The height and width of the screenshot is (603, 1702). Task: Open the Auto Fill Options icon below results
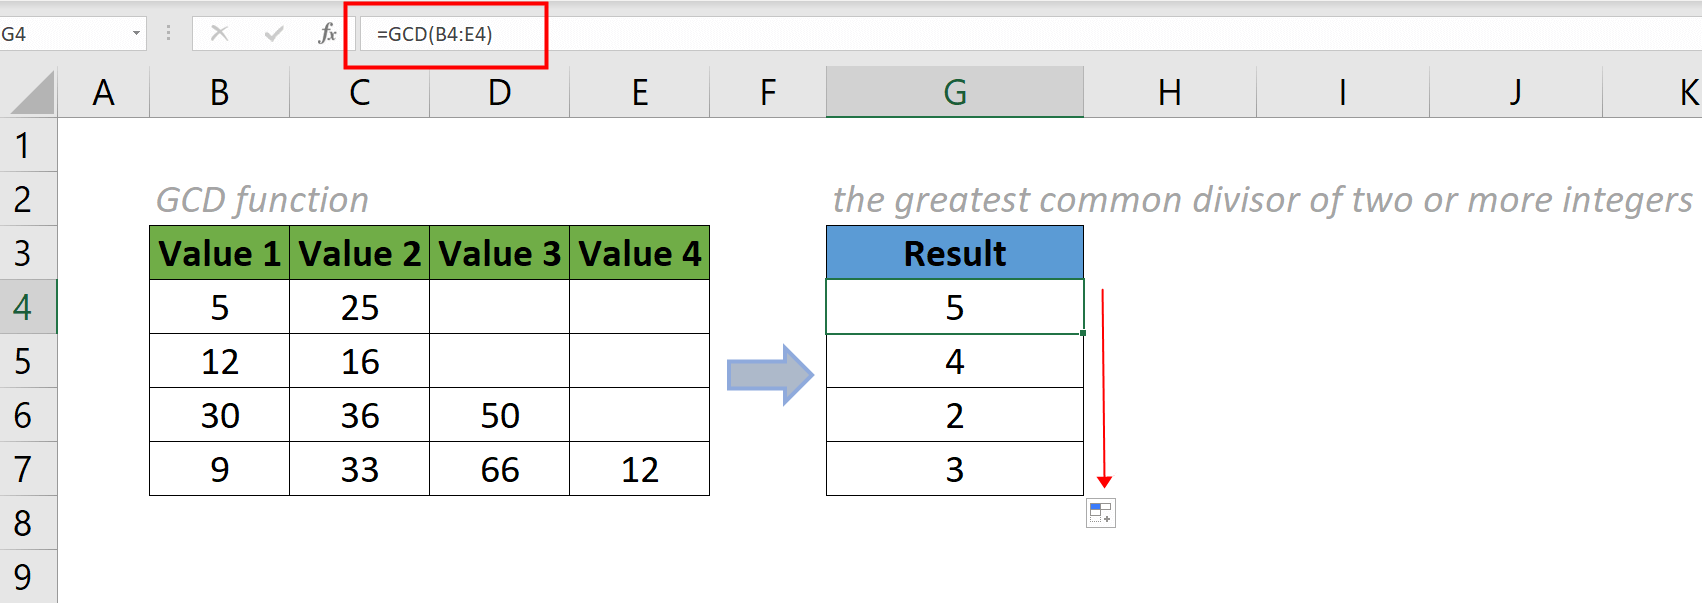(1101, 513)
